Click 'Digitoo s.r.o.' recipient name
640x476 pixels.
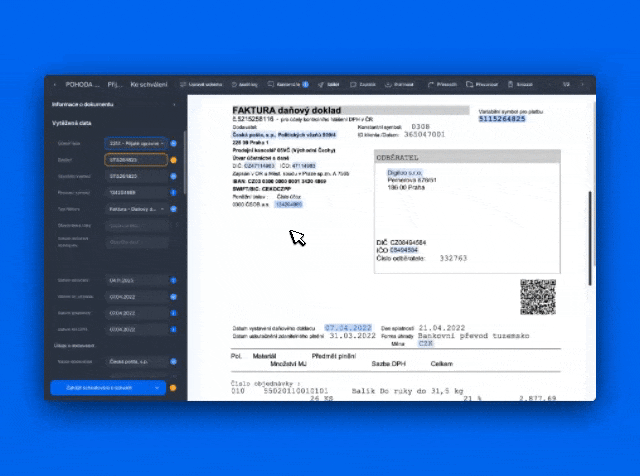pyautogui.click(x=404, y=173)
